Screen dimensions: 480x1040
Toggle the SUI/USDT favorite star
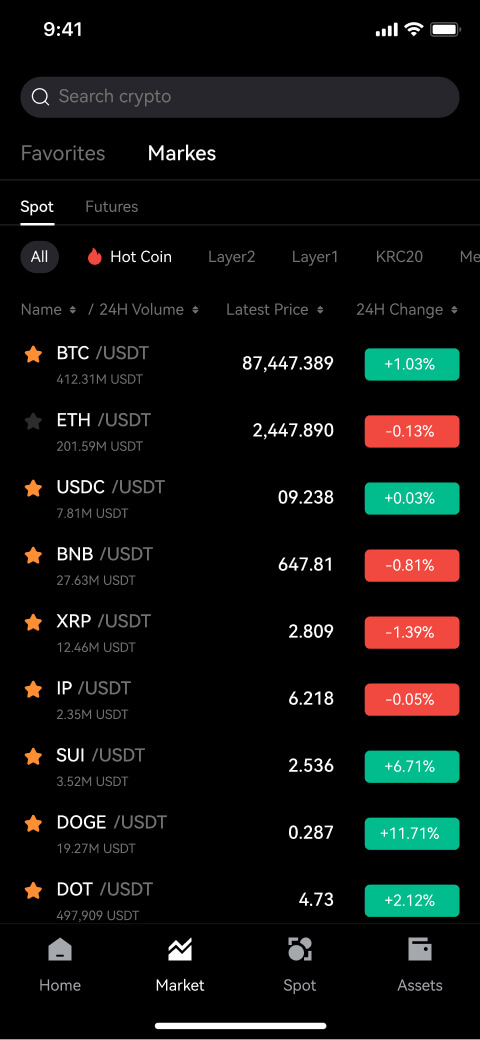click(33, 757)
